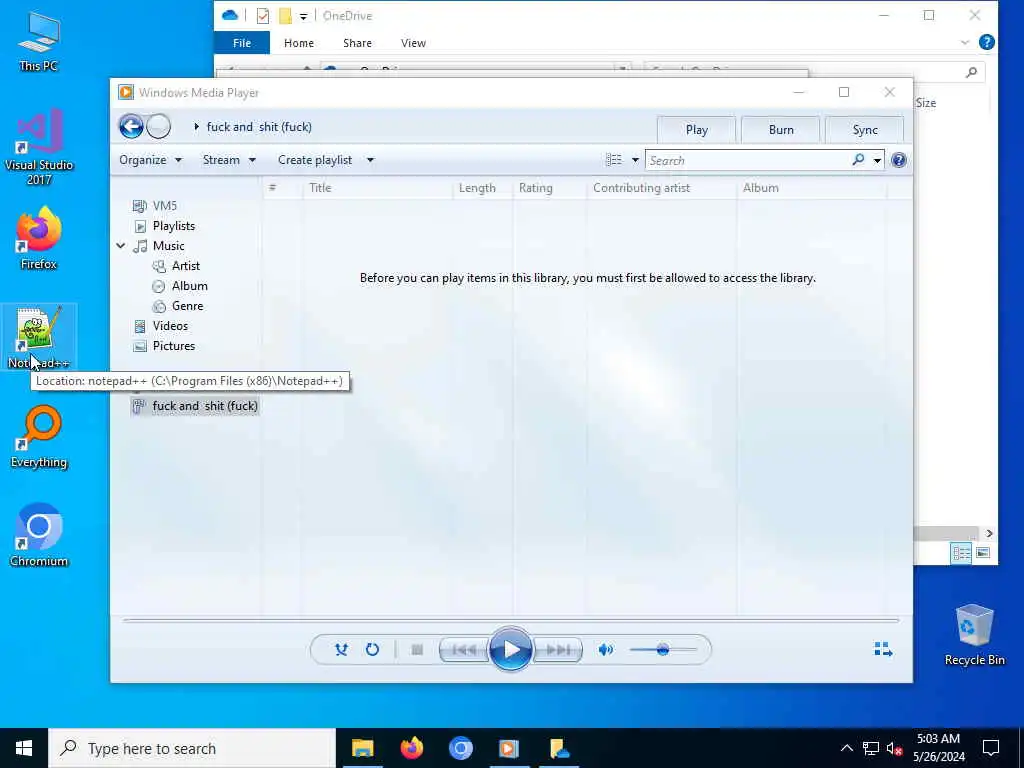The image size is (1024, 768).
Task: Open Recycle Bin desktop icon
Action: point(974,635)
